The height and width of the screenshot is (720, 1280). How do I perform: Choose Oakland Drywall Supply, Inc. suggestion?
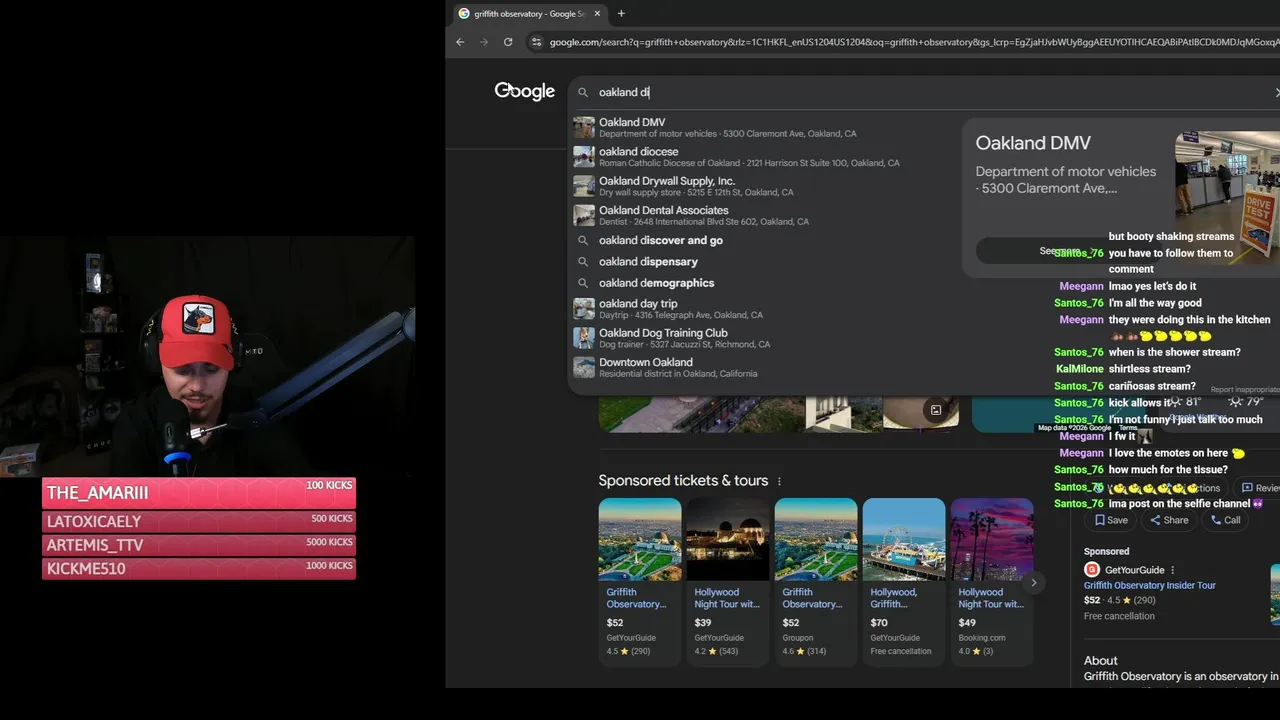coord(764,186)
